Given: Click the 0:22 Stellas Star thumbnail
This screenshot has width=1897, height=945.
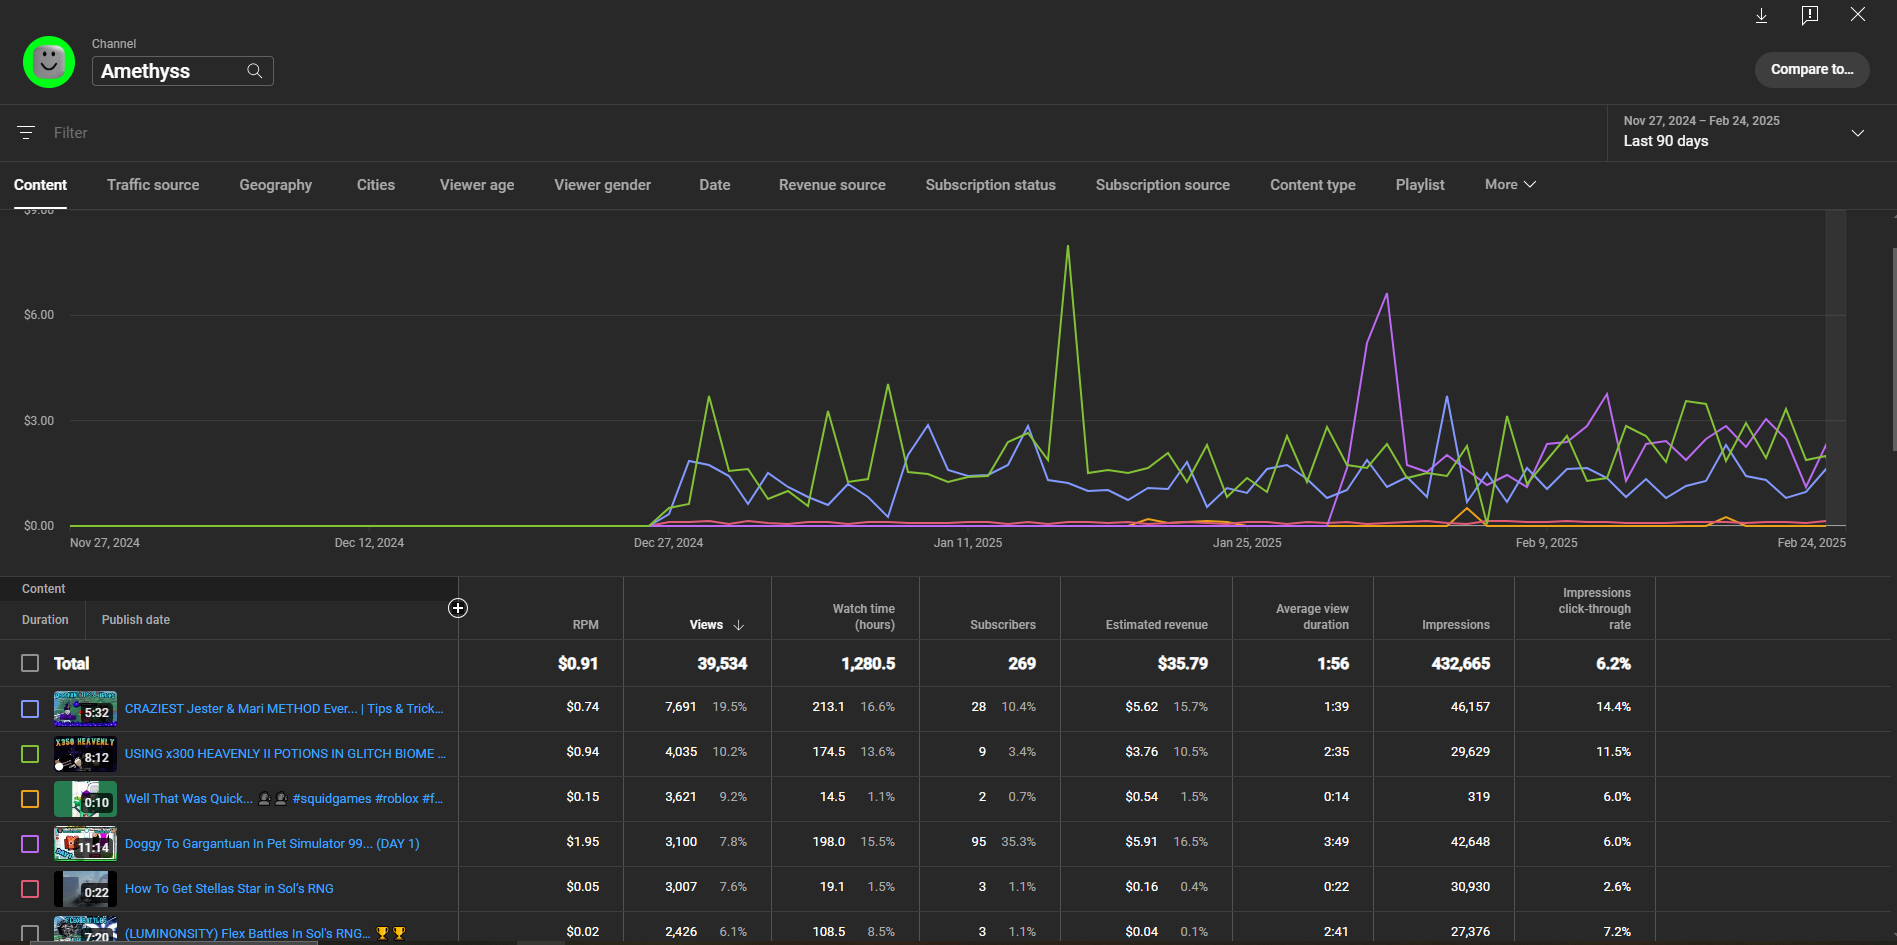Looking at the screenshot, I should (x=85, y=888).
